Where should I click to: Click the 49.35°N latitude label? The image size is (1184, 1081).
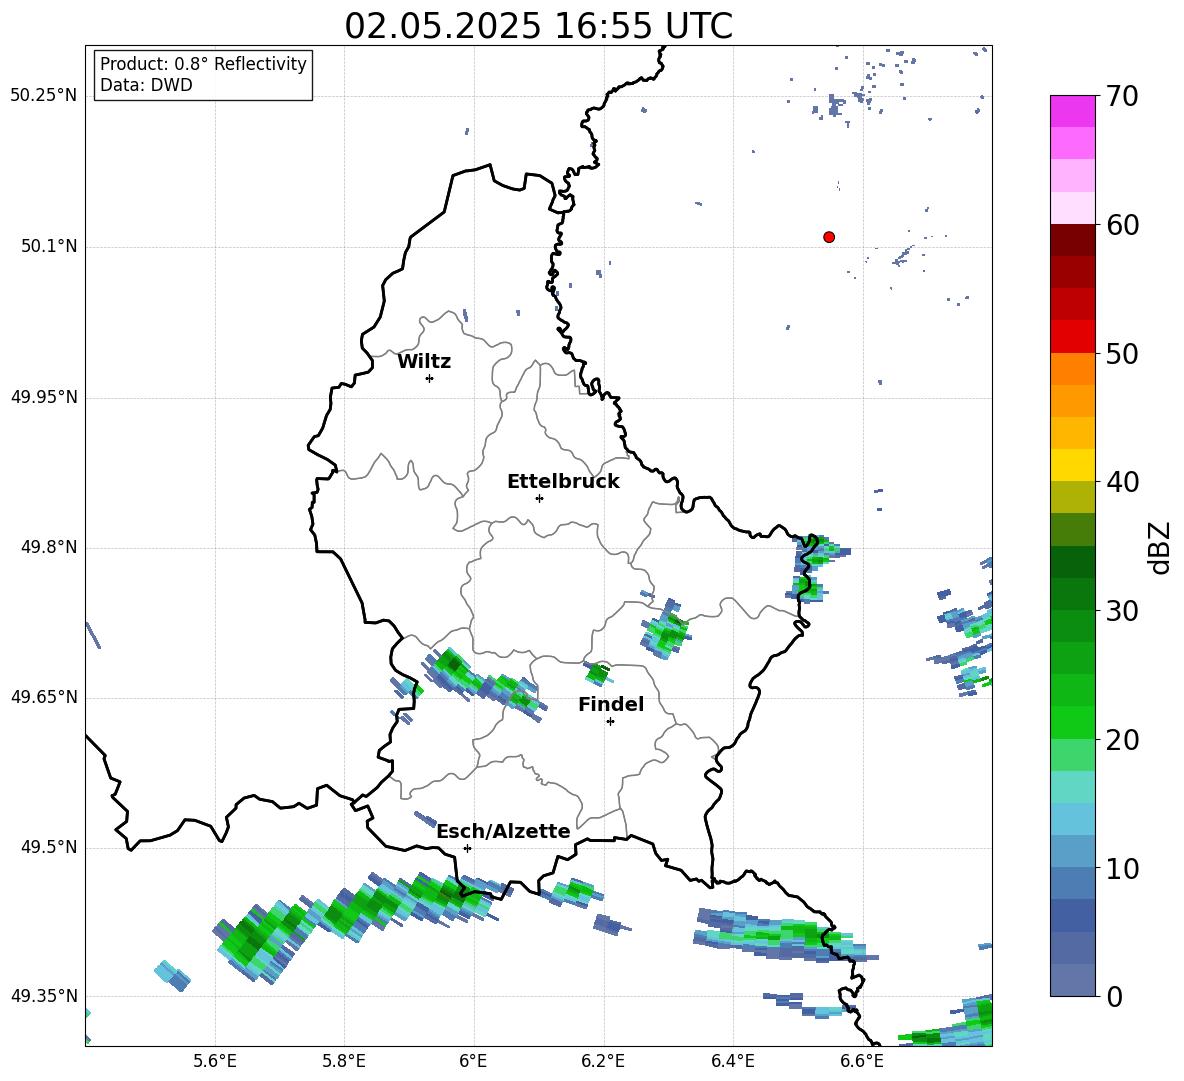point(44,996)
